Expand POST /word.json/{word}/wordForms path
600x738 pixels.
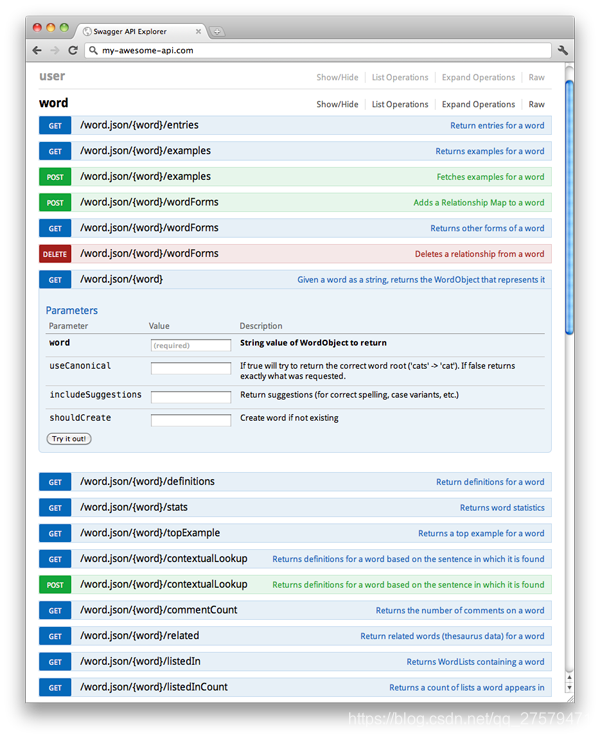[149, 202]
